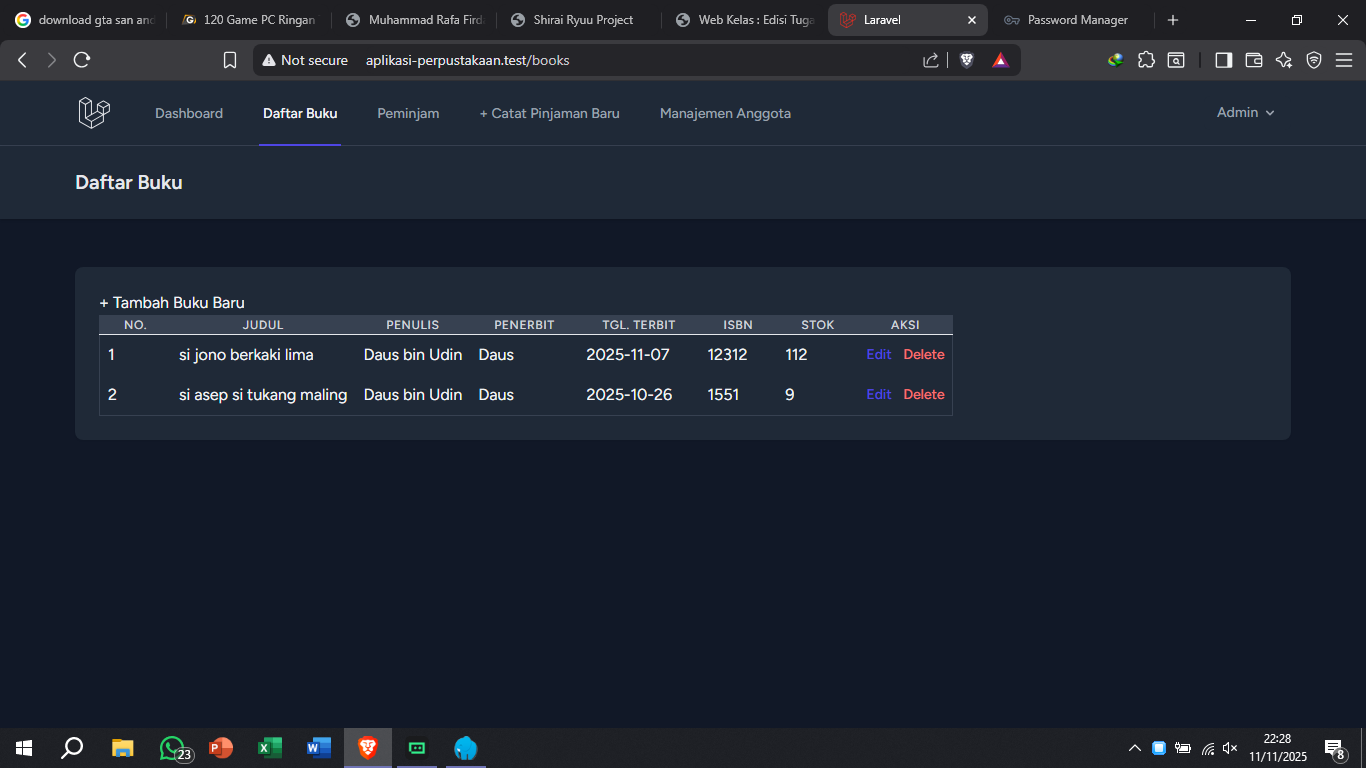
Task: Toggle the browser sidebar panel
Action: pos(1223,60)
